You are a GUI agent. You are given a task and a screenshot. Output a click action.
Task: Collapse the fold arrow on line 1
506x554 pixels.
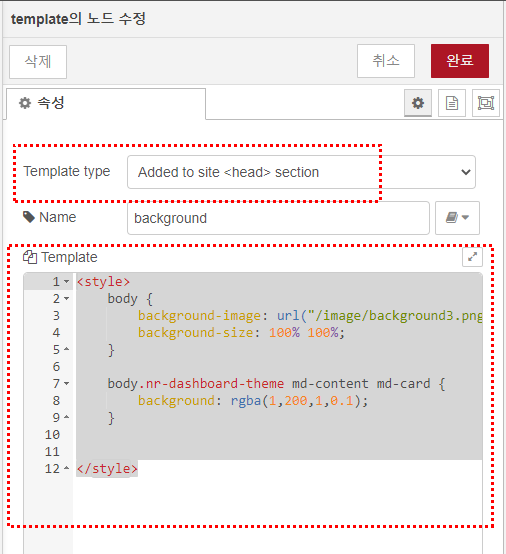coord(66,282)
